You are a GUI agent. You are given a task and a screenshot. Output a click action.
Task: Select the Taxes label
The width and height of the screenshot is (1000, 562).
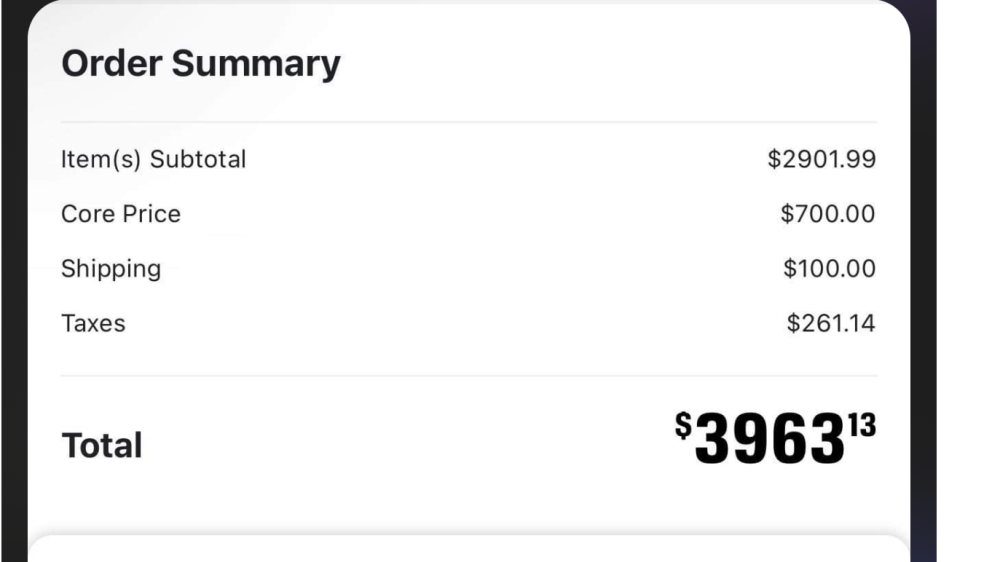coord(93,324)
